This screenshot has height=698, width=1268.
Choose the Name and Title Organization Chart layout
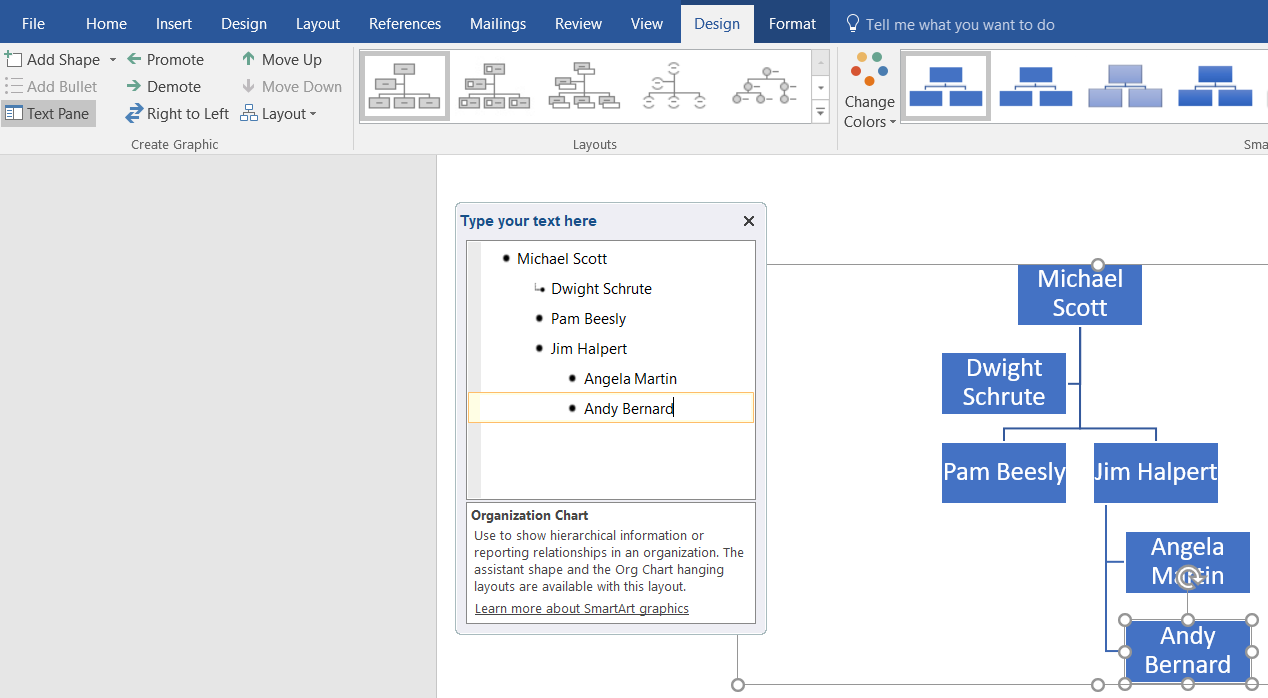coord(494,86)
